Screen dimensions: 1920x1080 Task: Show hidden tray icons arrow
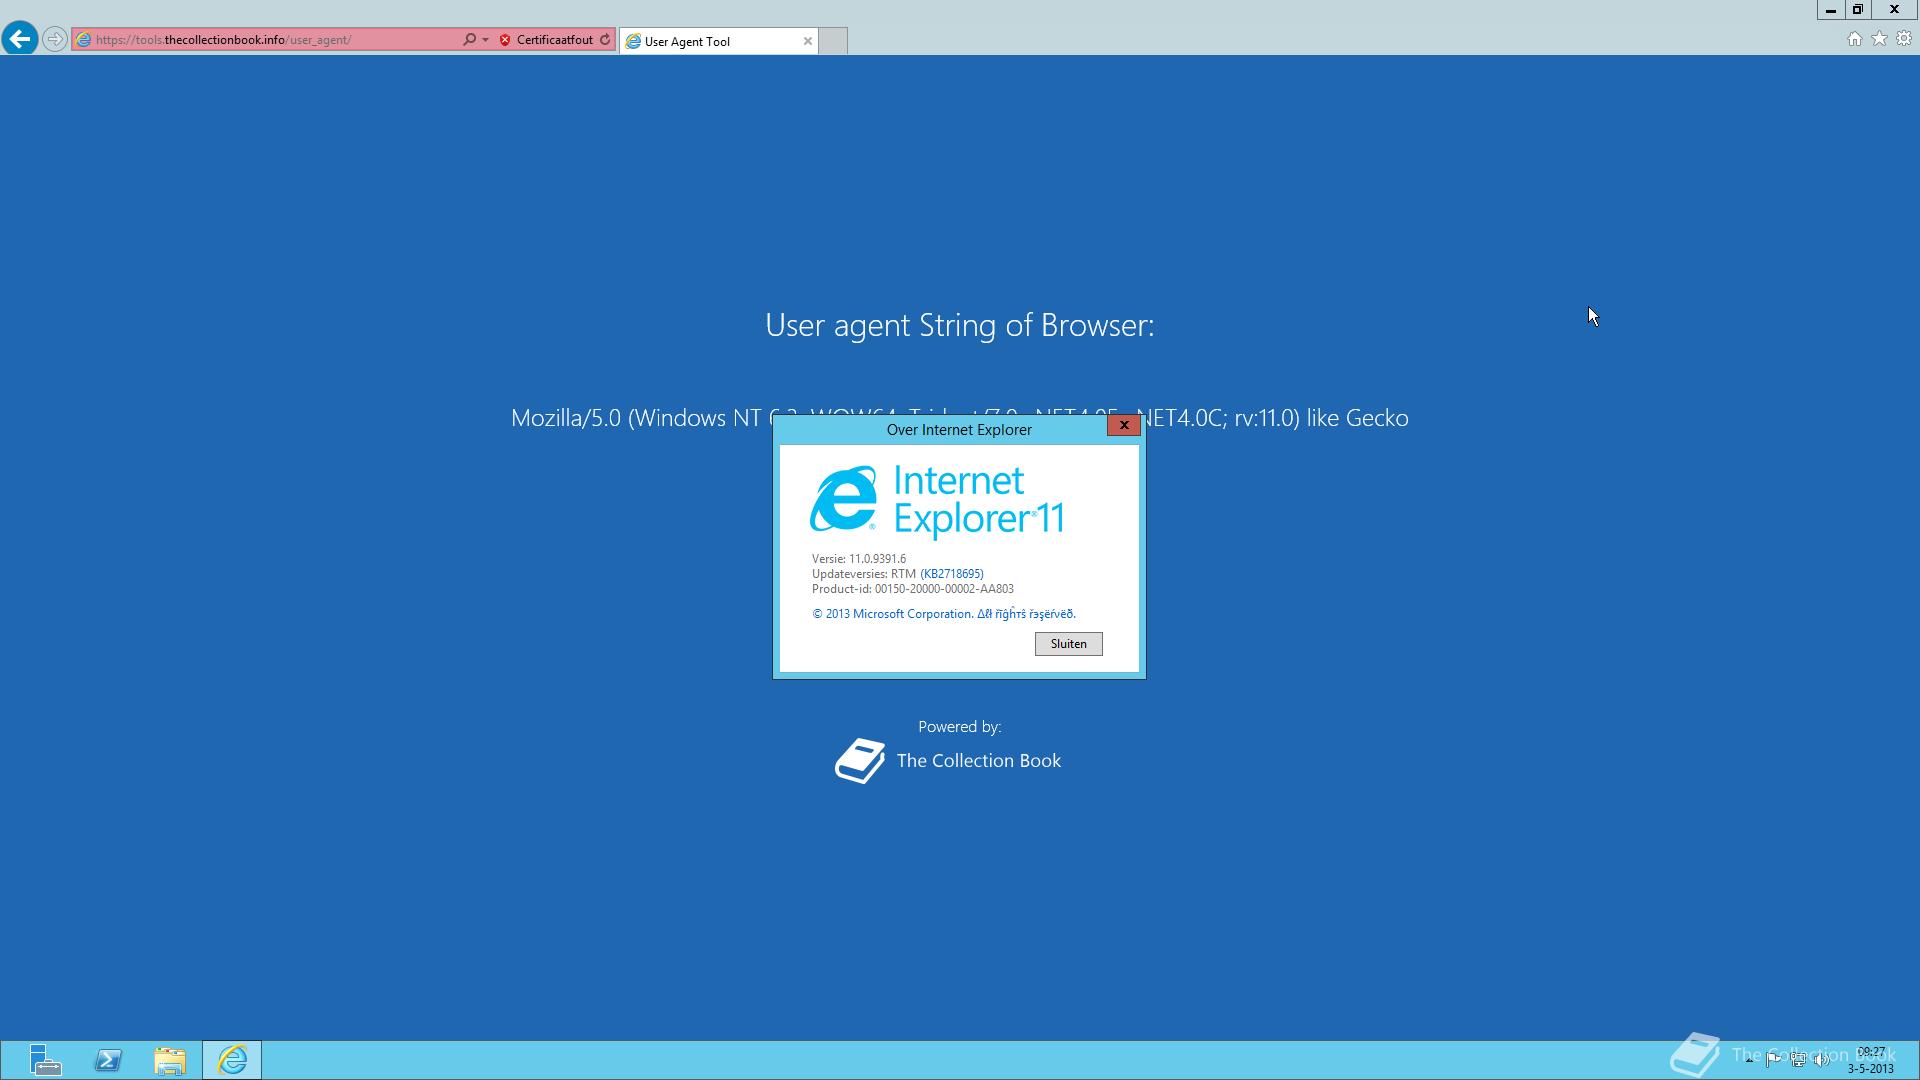(x=1749, y=1060)
